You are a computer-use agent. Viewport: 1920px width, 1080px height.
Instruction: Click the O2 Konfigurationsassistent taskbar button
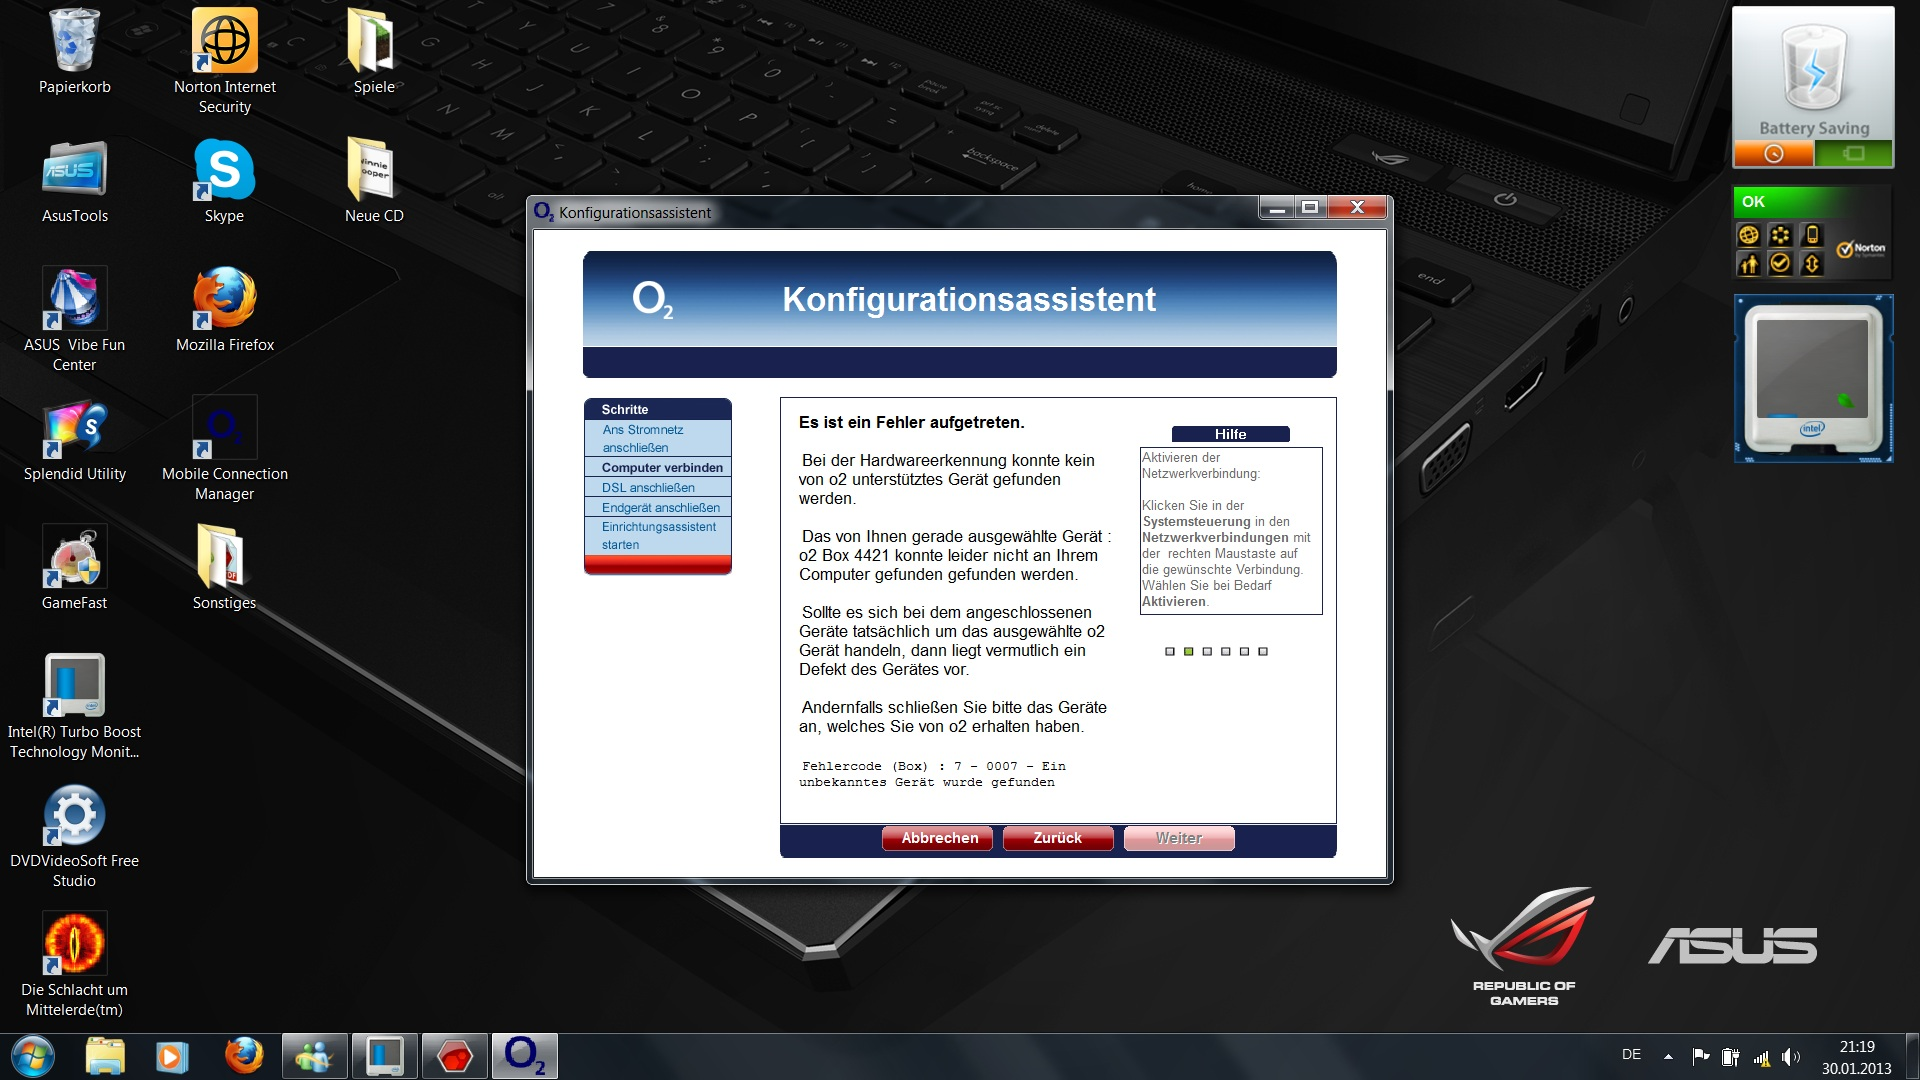click(524, 1056)
